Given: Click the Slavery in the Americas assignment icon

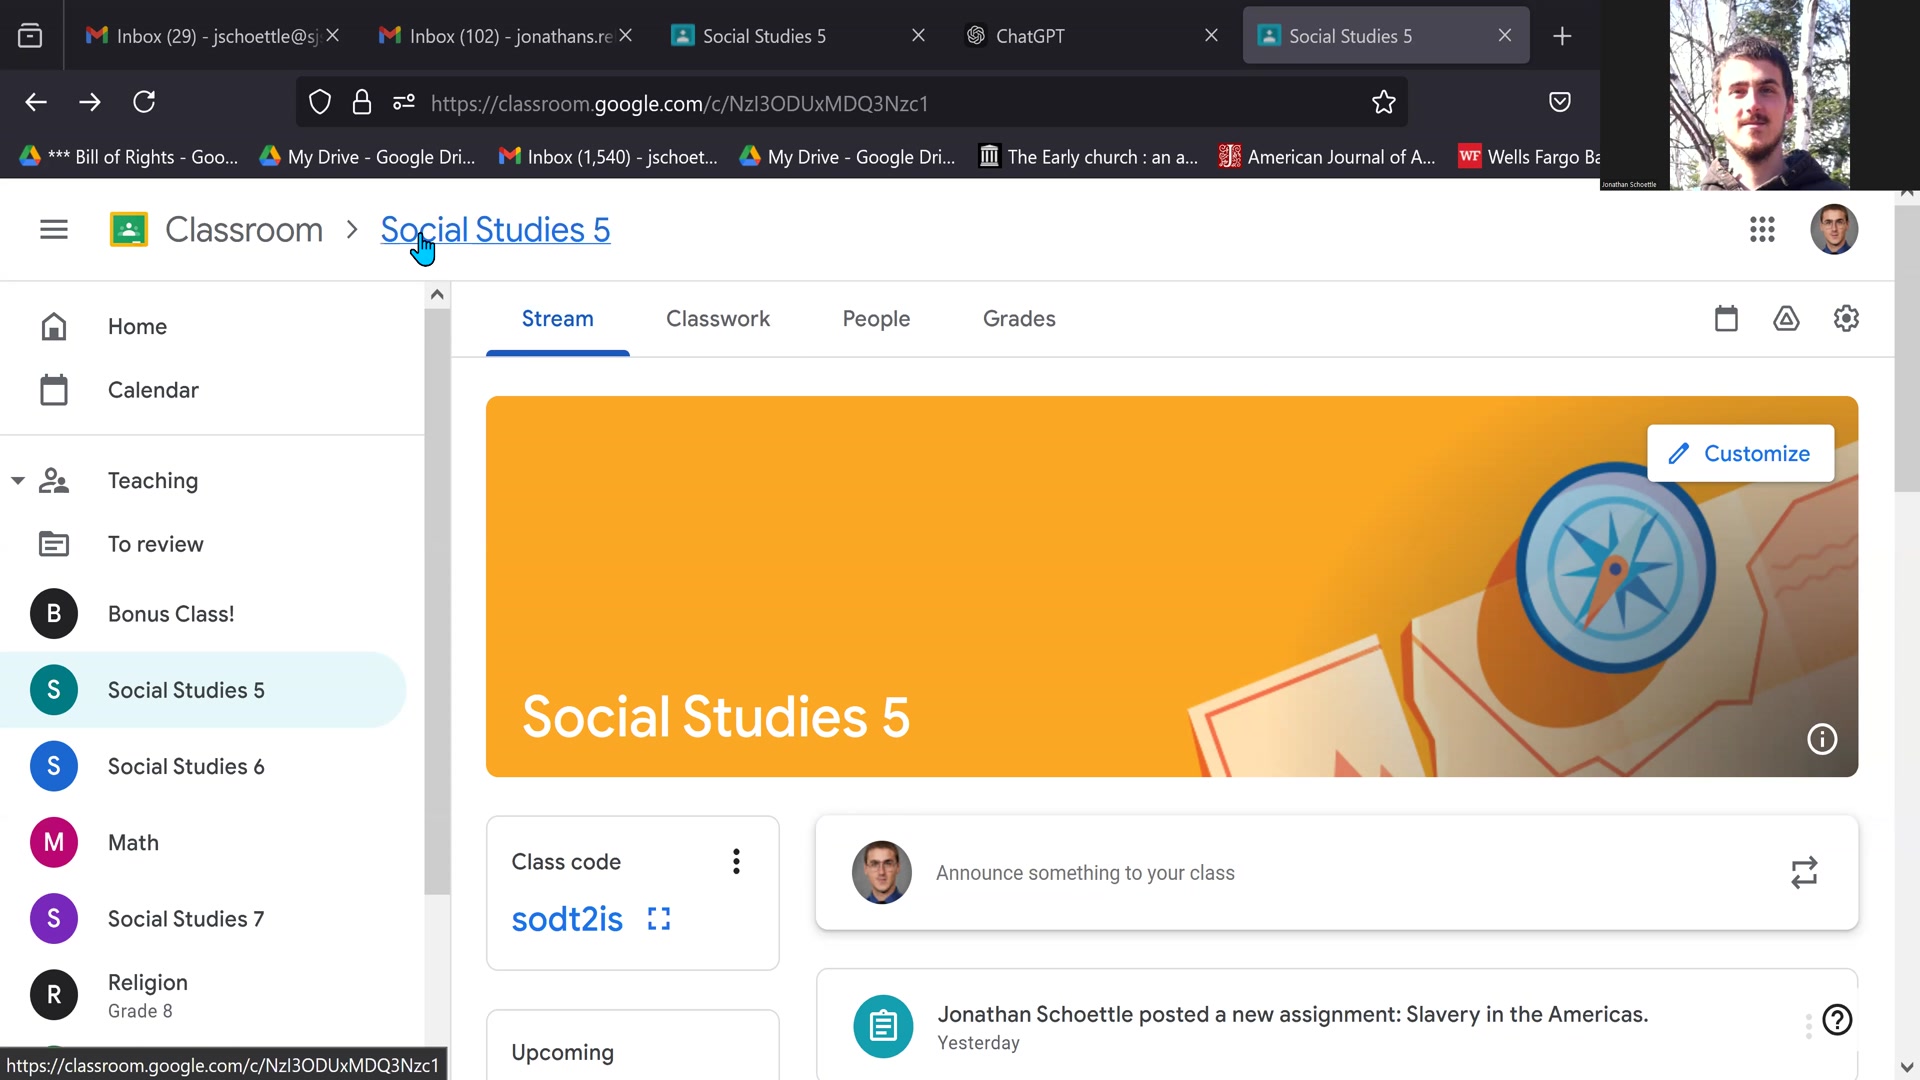Looking at the screenshot, I should pyautogui.click(x=883, y=1026).
